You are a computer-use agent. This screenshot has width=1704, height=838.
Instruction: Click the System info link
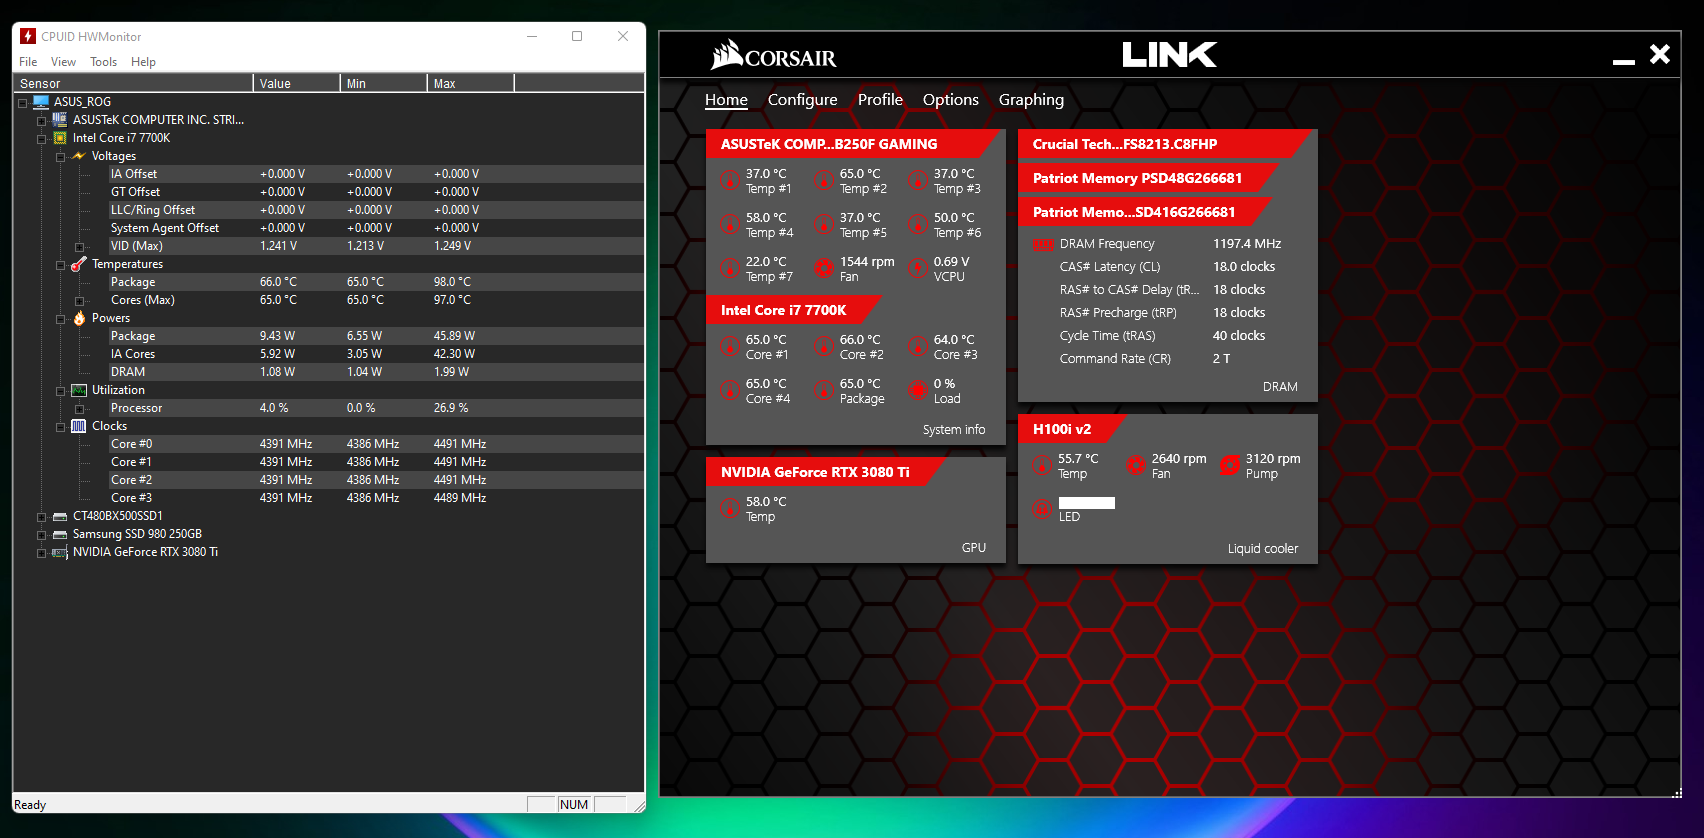(954, 430)
